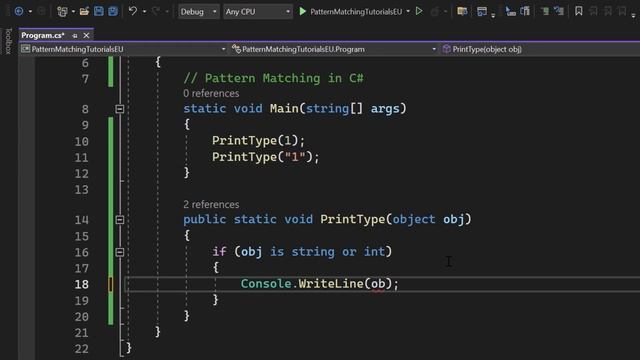The height and width of the screenshot is (360, 640).
Task: Open the PrintType(object obj) member navigation dropdown
Action: click(540, 49)
